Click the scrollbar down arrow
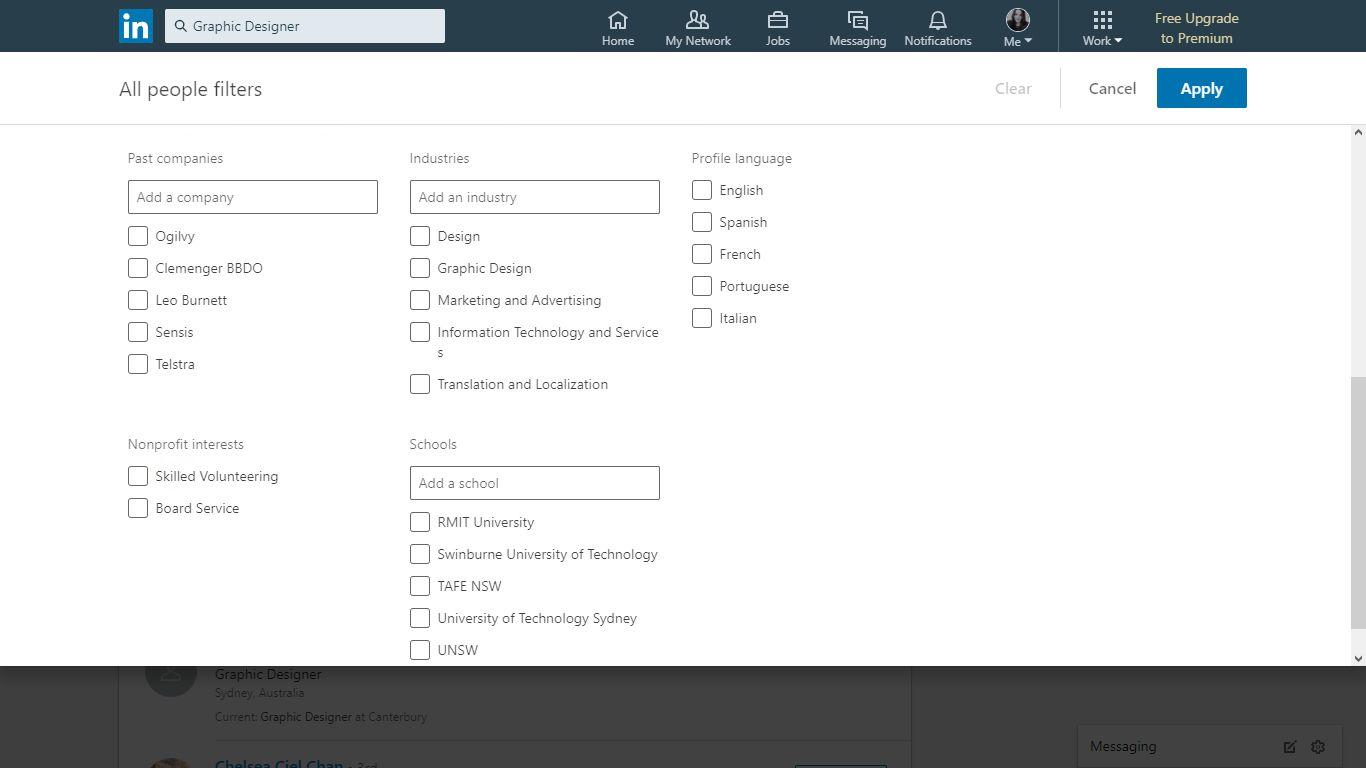Viewport: 1366px width, 768px height. (x=1358, y=658)
